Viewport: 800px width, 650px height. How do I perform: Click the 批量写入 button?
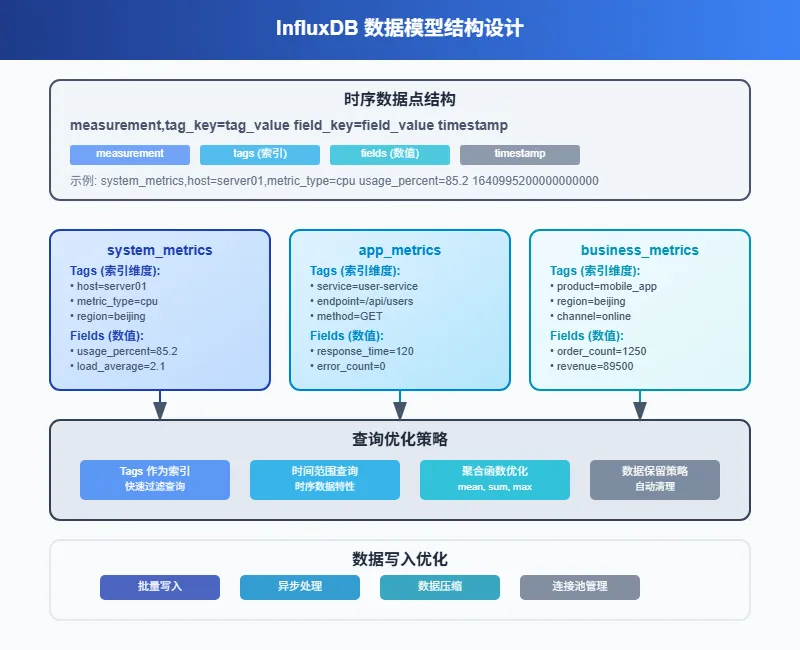click(x=160, y=587)
